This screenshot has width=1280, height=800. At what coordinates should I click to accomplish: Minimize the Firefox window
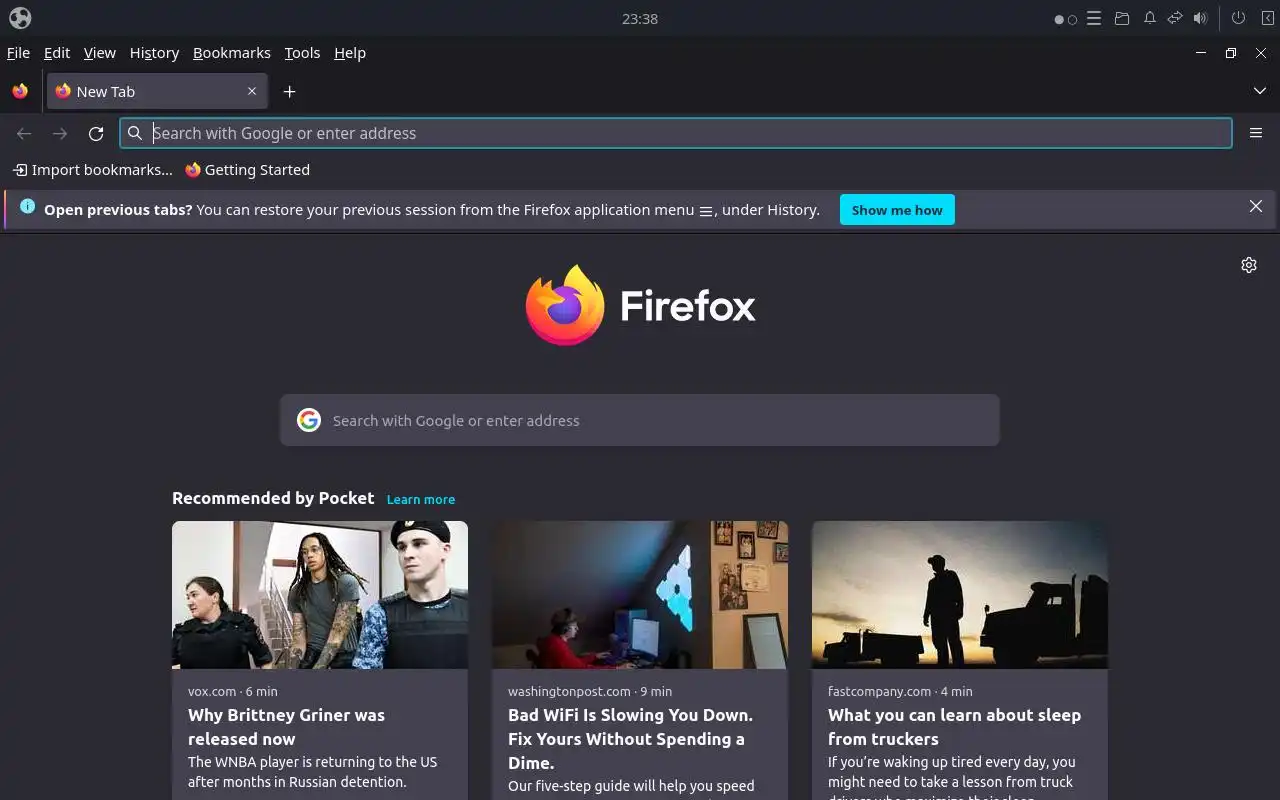tap(1201, 53)
